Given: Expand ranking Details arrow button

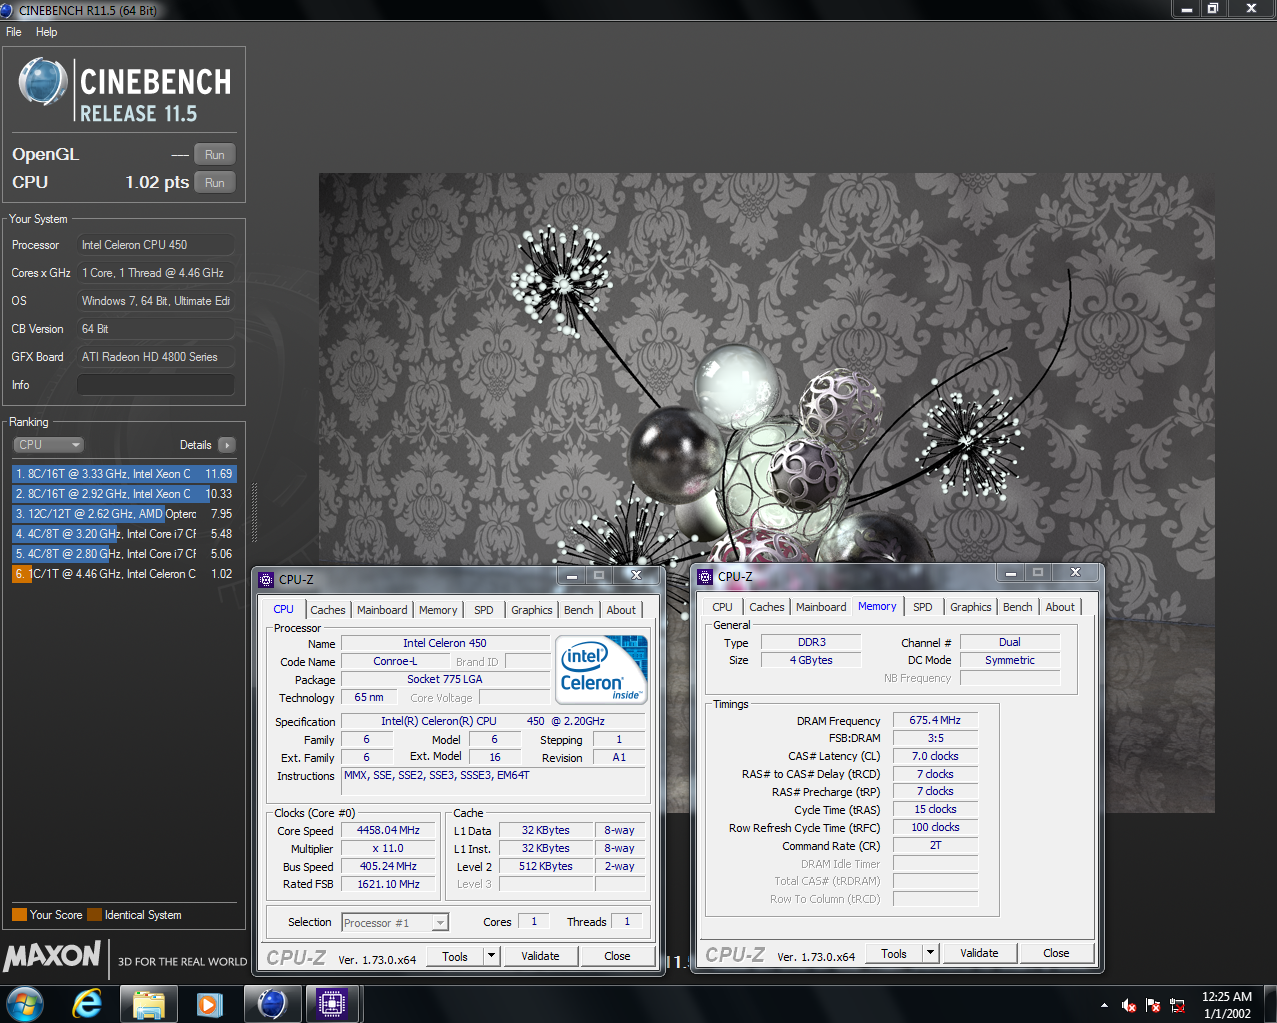Looking at the screenshot, I should click(x=227, y=445).
